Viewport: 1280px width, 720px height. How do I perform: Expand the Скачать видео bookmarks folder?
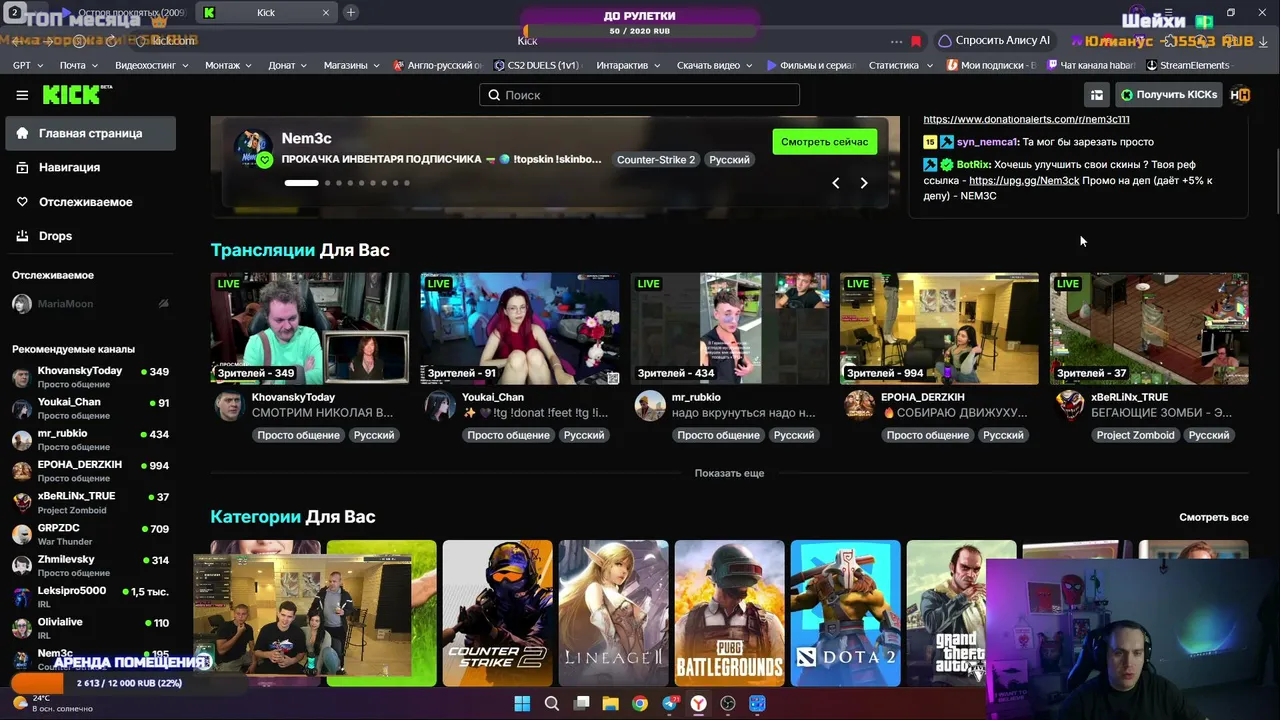714,65
